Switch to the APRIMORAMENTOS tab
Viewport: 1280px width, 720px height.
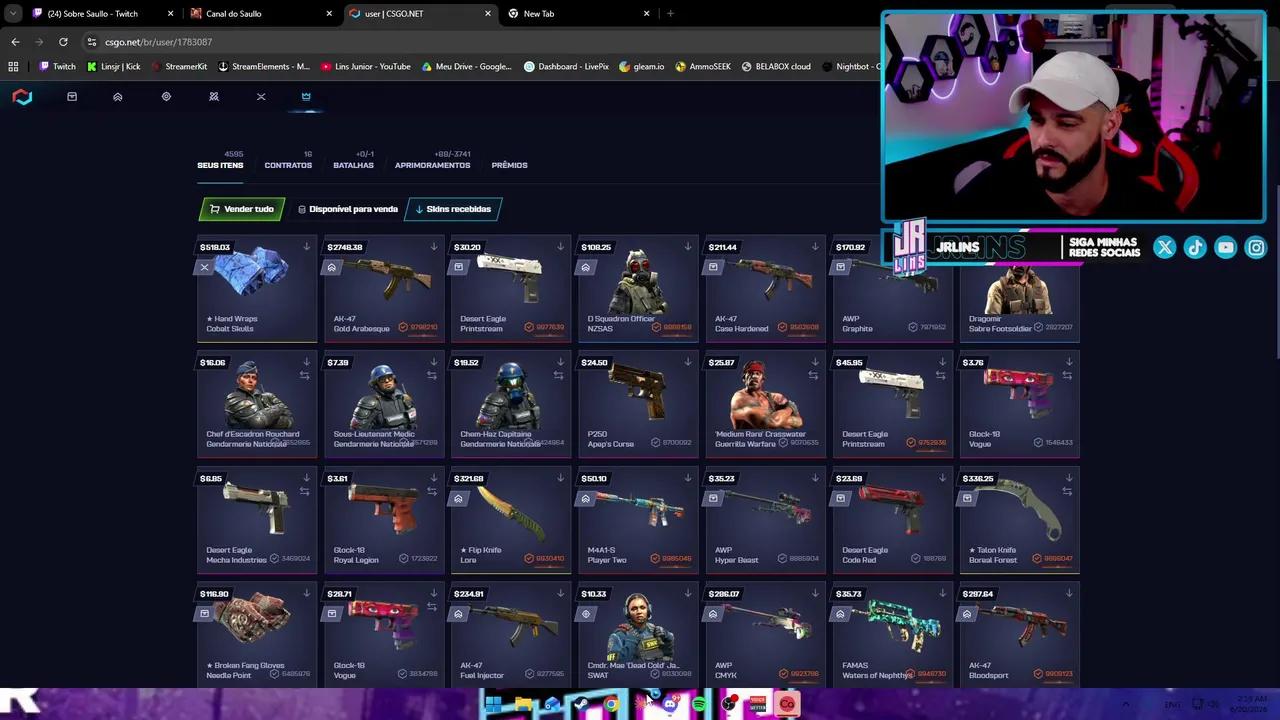click(432, 165)
